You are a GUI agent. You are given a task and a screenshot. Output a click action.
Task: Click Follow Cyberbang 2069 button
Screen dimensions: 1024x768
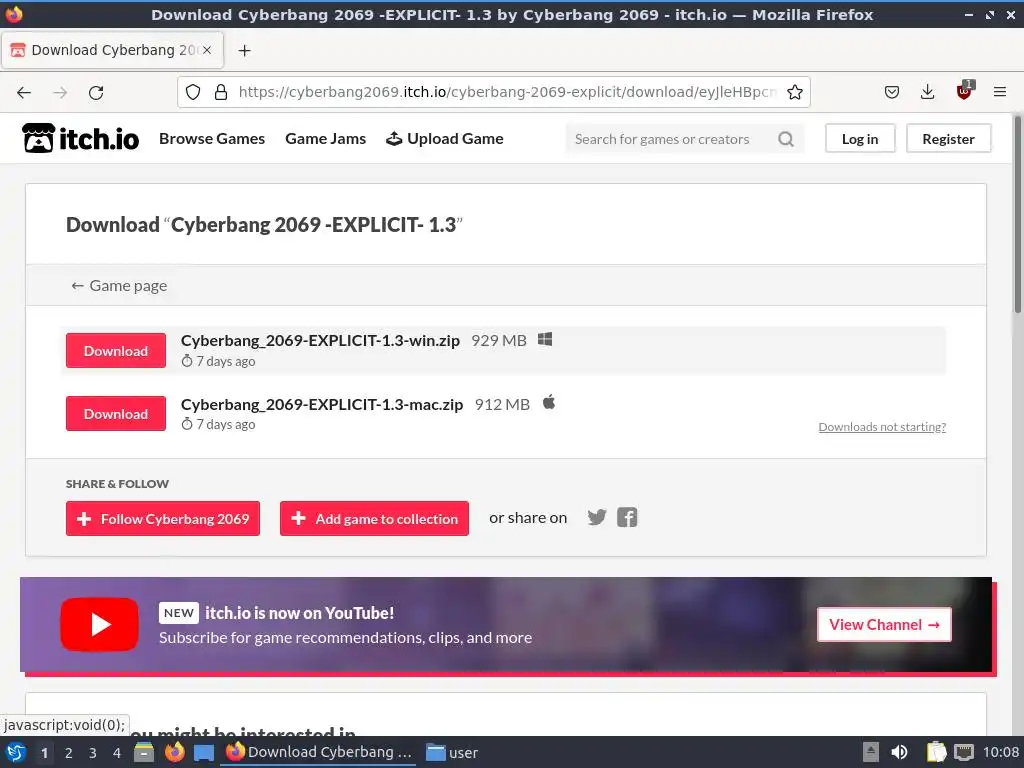[163, 519]
